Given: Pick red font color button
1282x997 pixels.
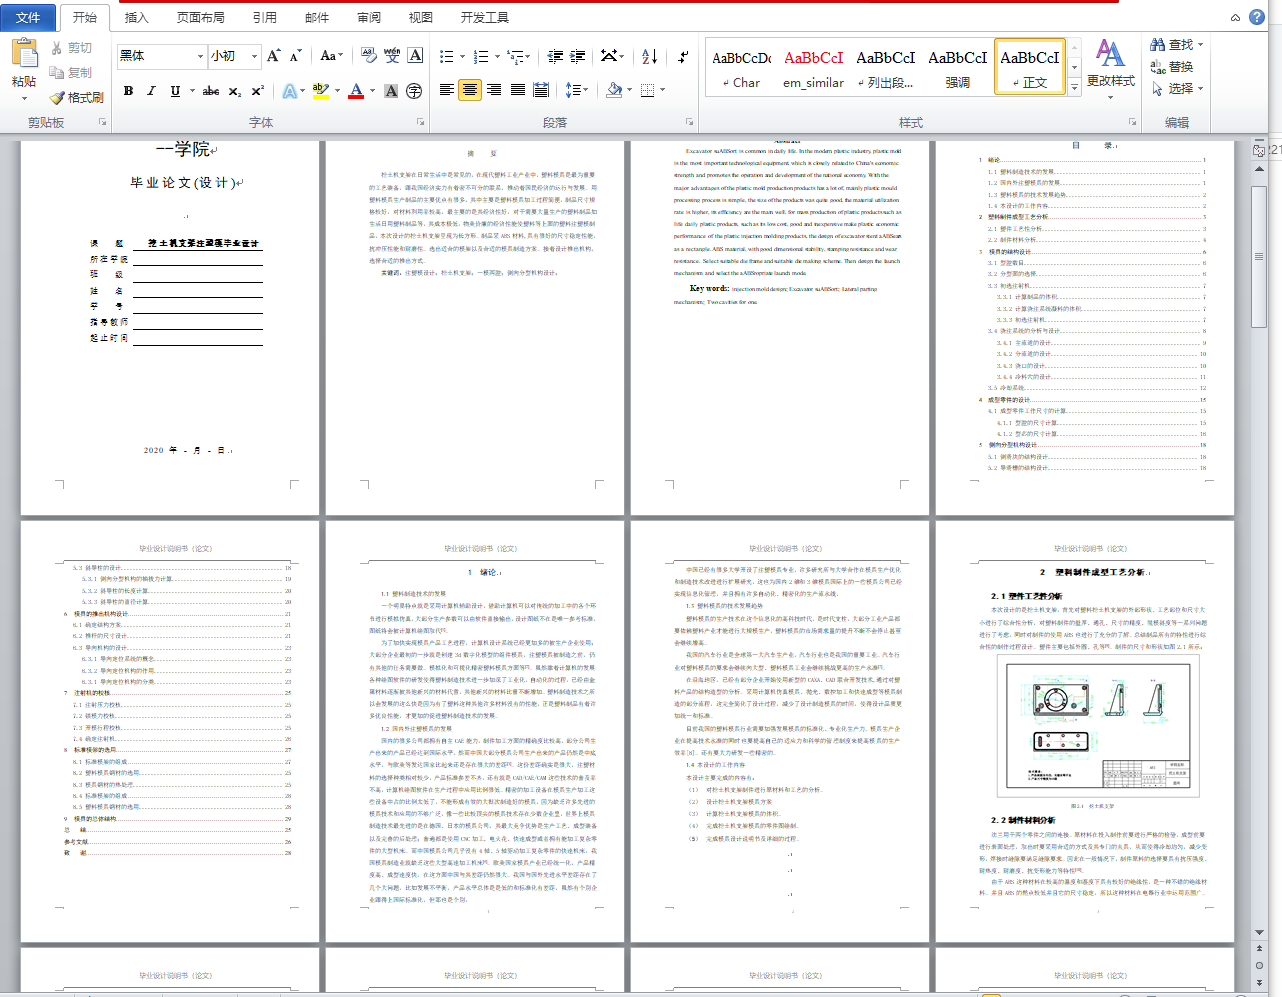Looking at the screenshot, I should [356, 91].
